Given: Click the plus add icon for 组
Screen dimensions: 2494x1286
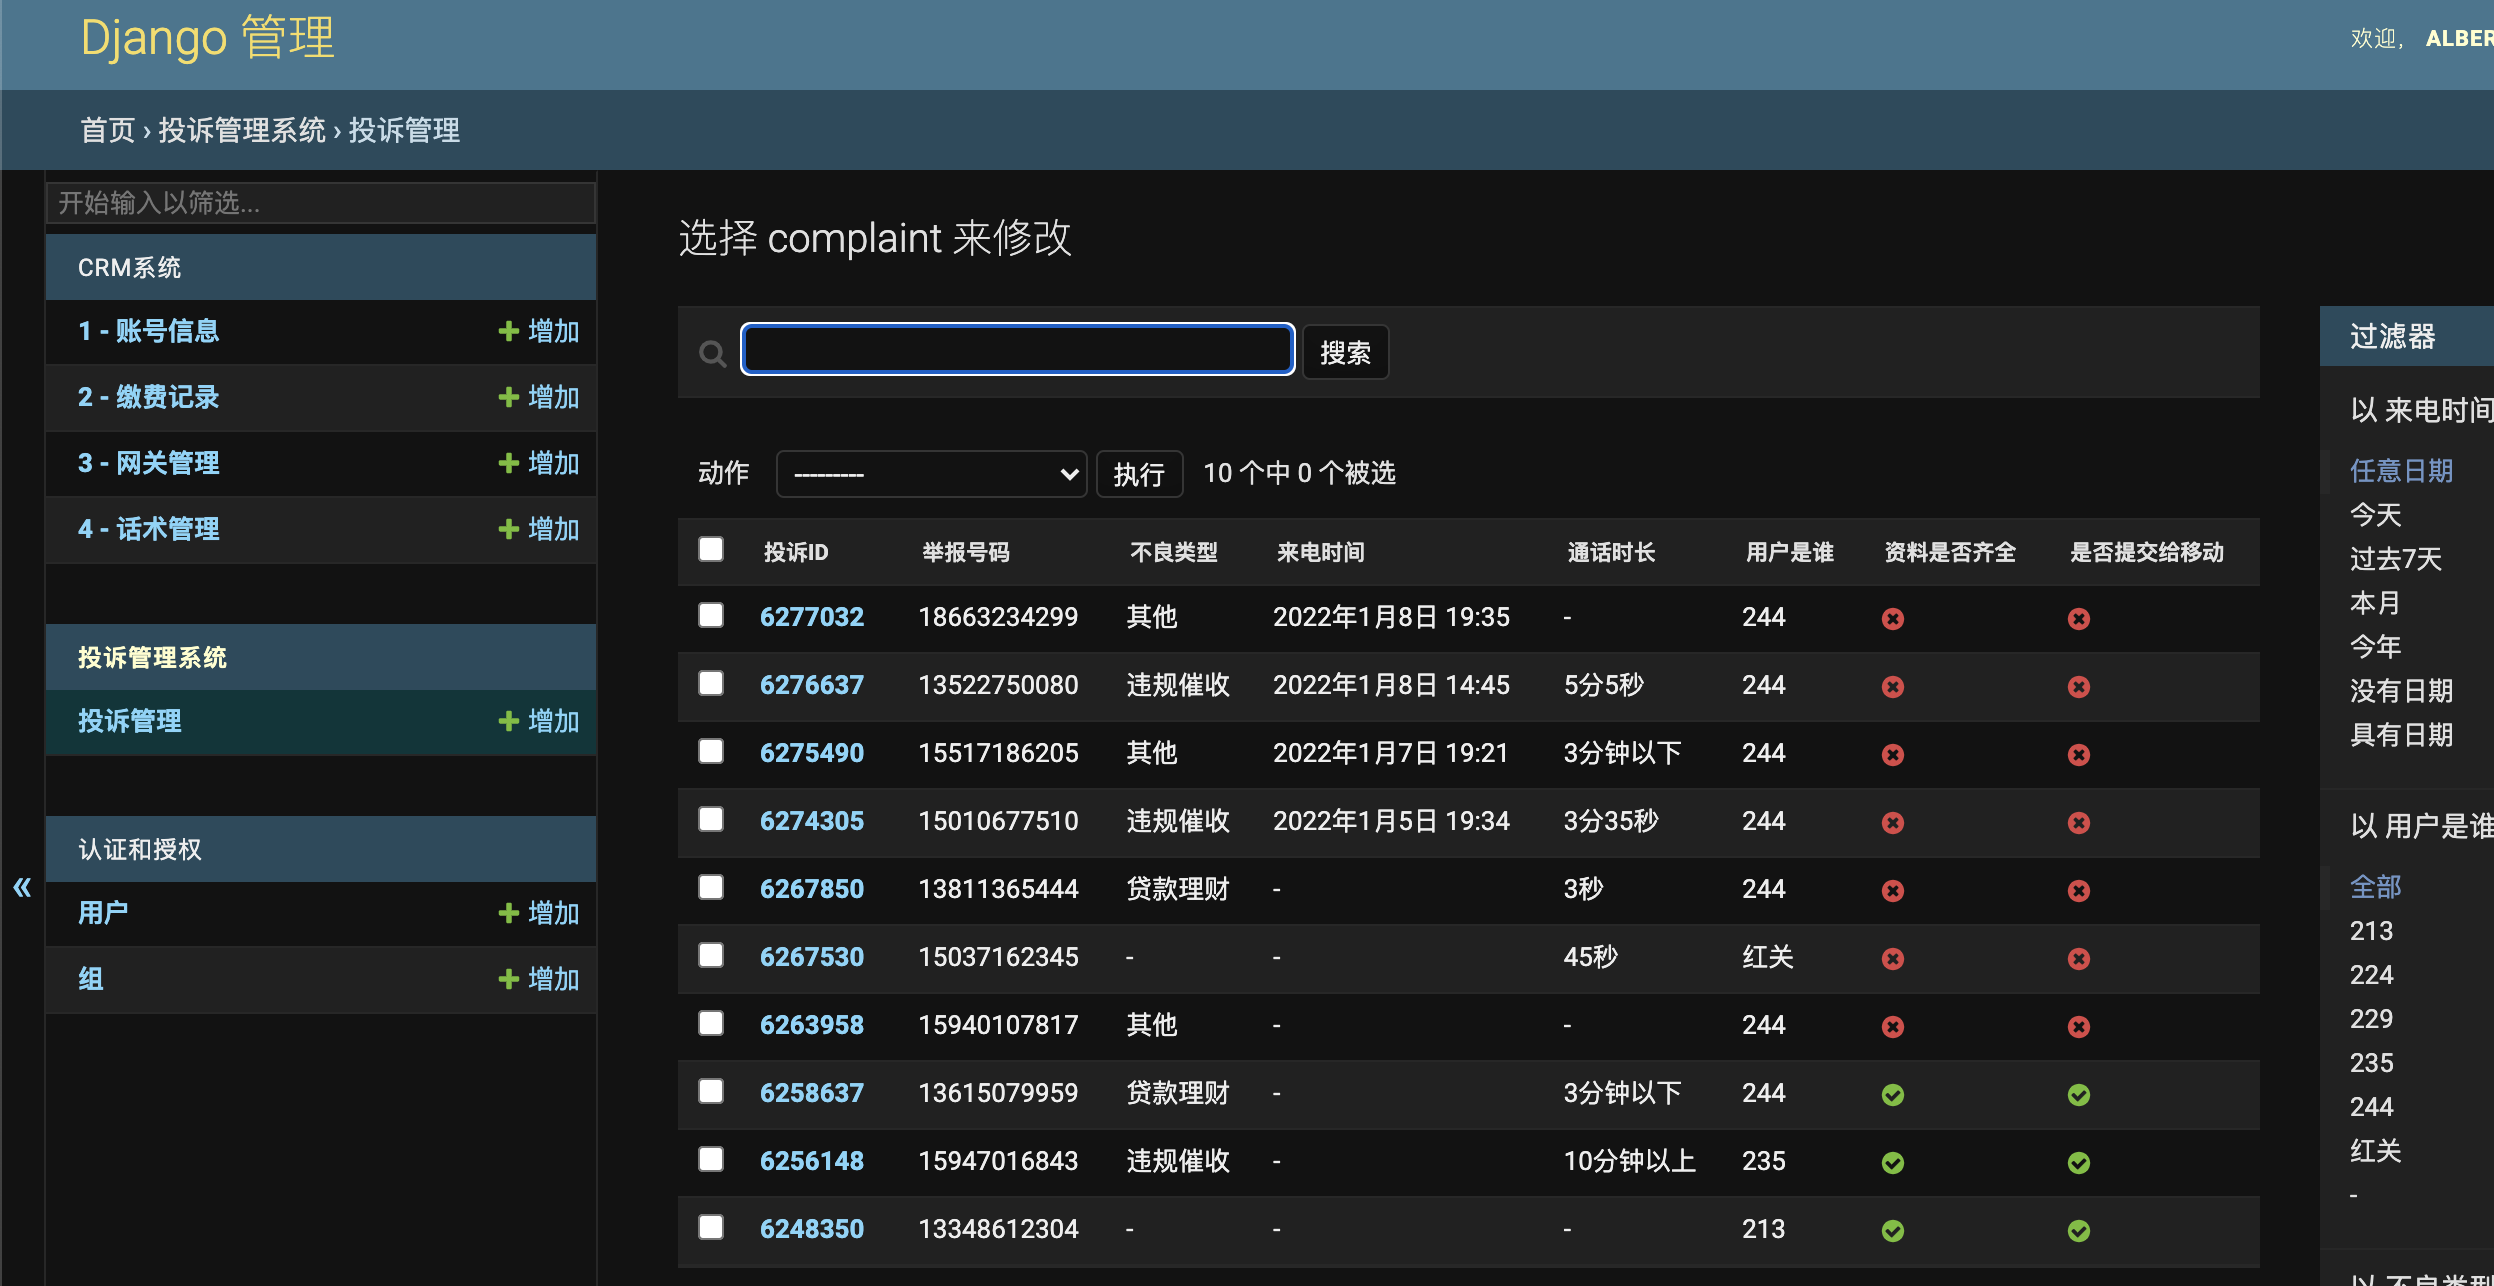Looking at the screenshot, I should pos(509,979).
